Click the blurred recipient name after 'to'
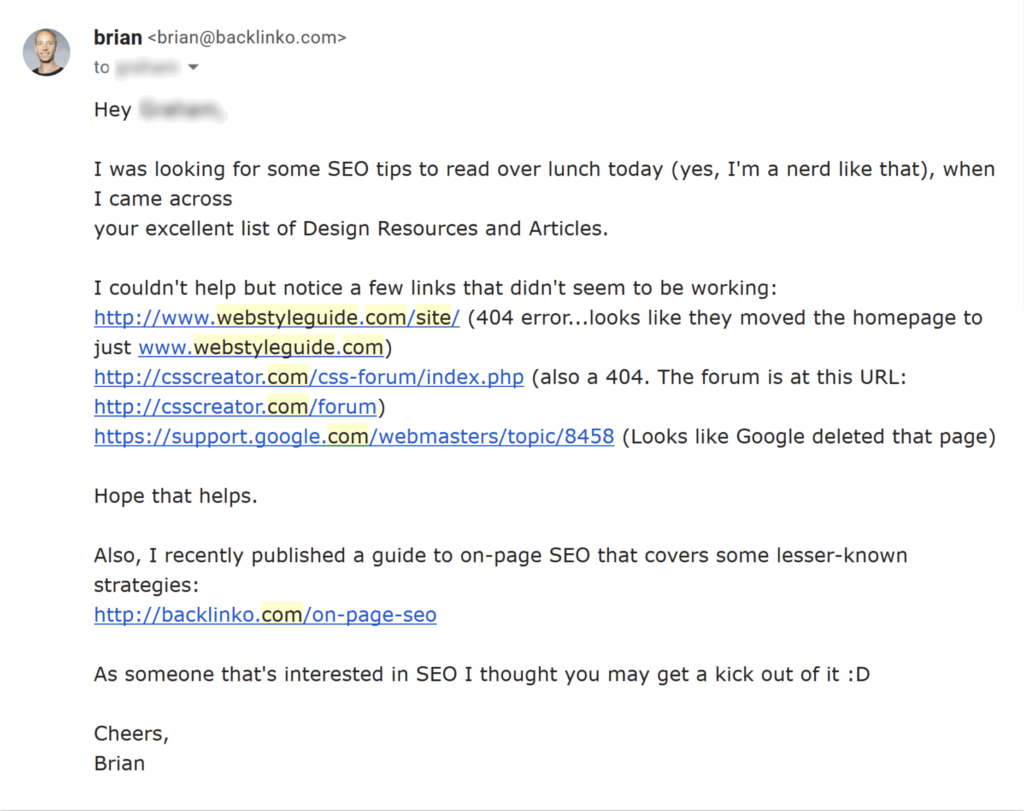 148,68
